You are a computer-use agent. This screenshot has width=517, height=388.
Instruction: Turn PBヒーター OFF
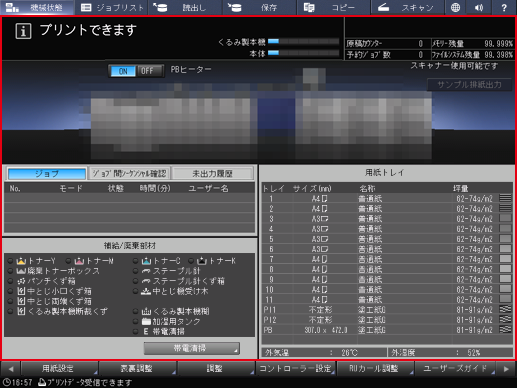click(149, 71)
